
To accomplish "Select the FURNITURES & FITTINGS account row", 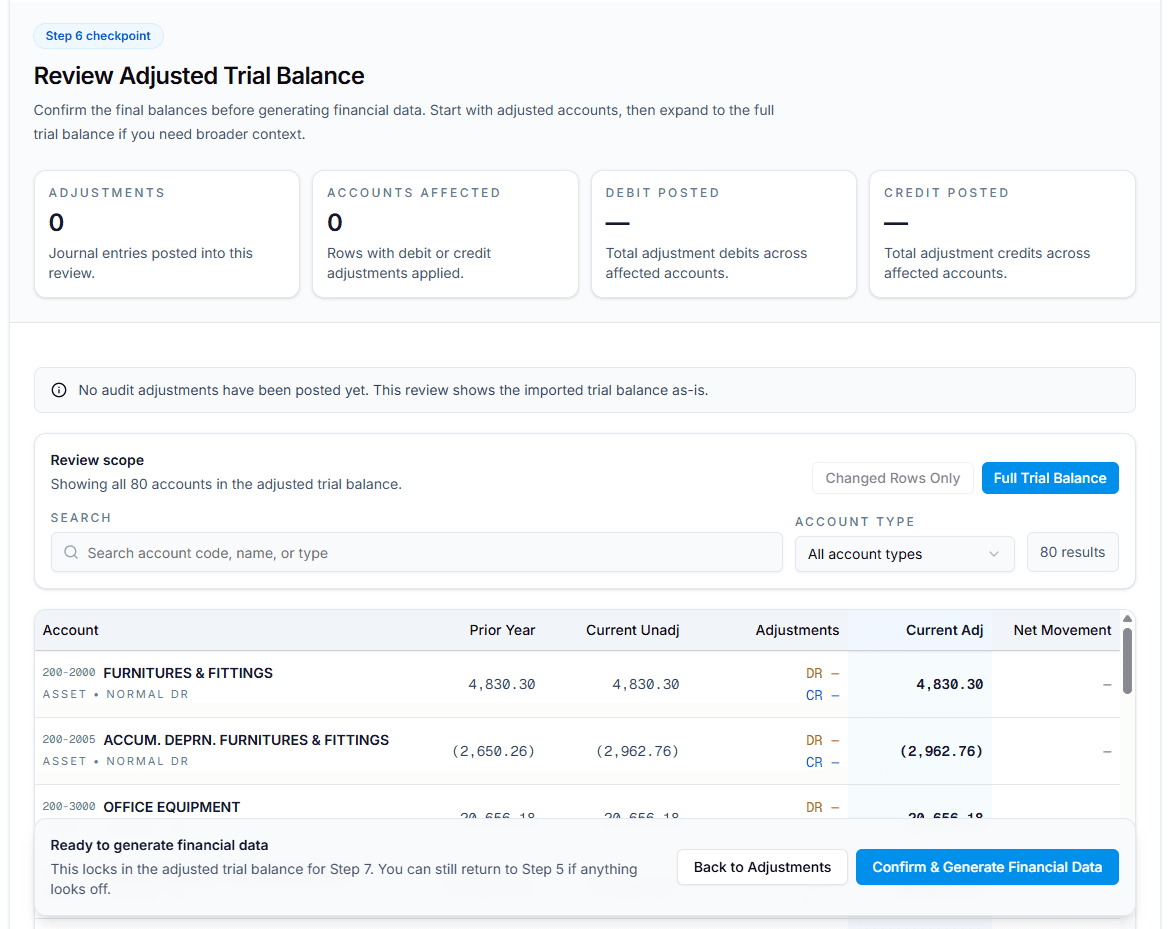I will coord(577,684).
